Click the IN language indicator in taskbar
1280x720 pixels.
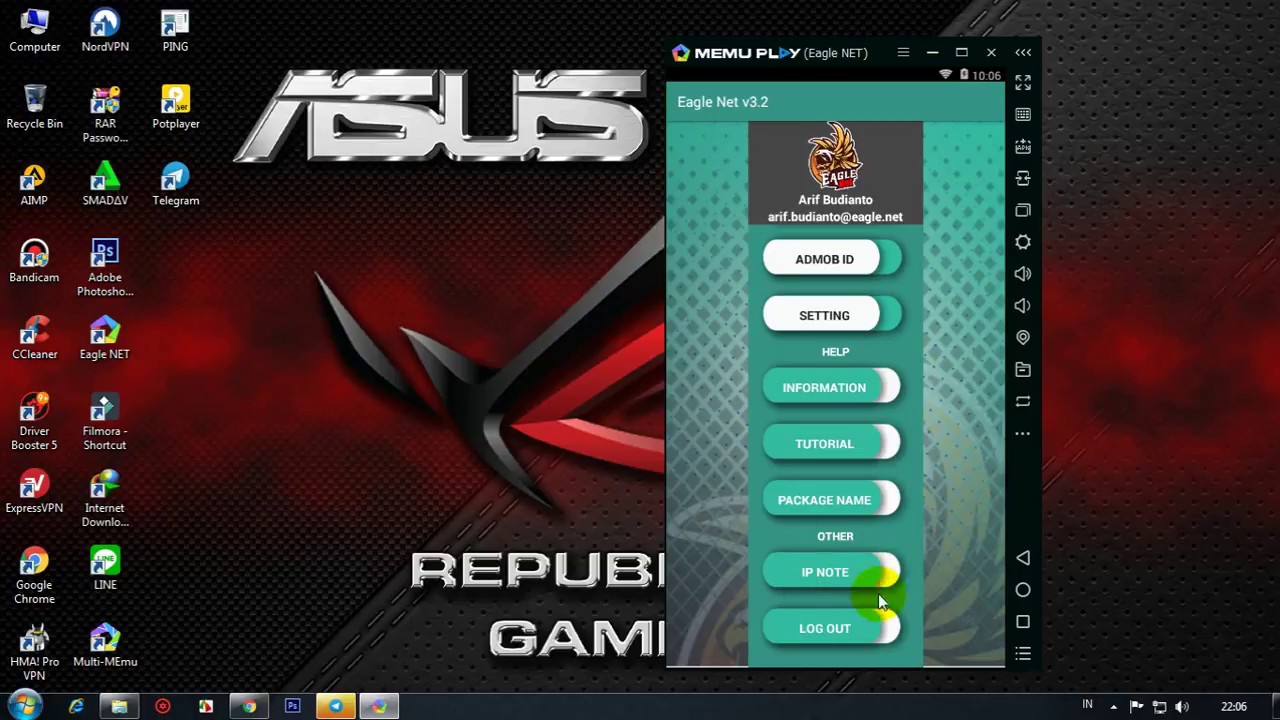[1087, 705]
